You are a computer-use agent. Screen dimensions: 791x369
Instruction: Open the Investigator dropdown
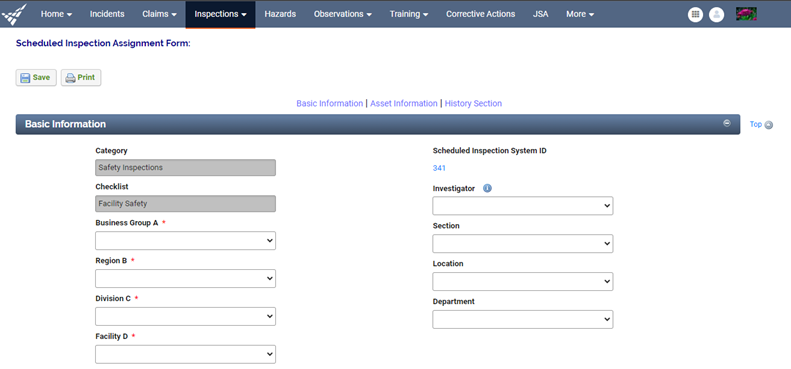click(x=523, y=206)
